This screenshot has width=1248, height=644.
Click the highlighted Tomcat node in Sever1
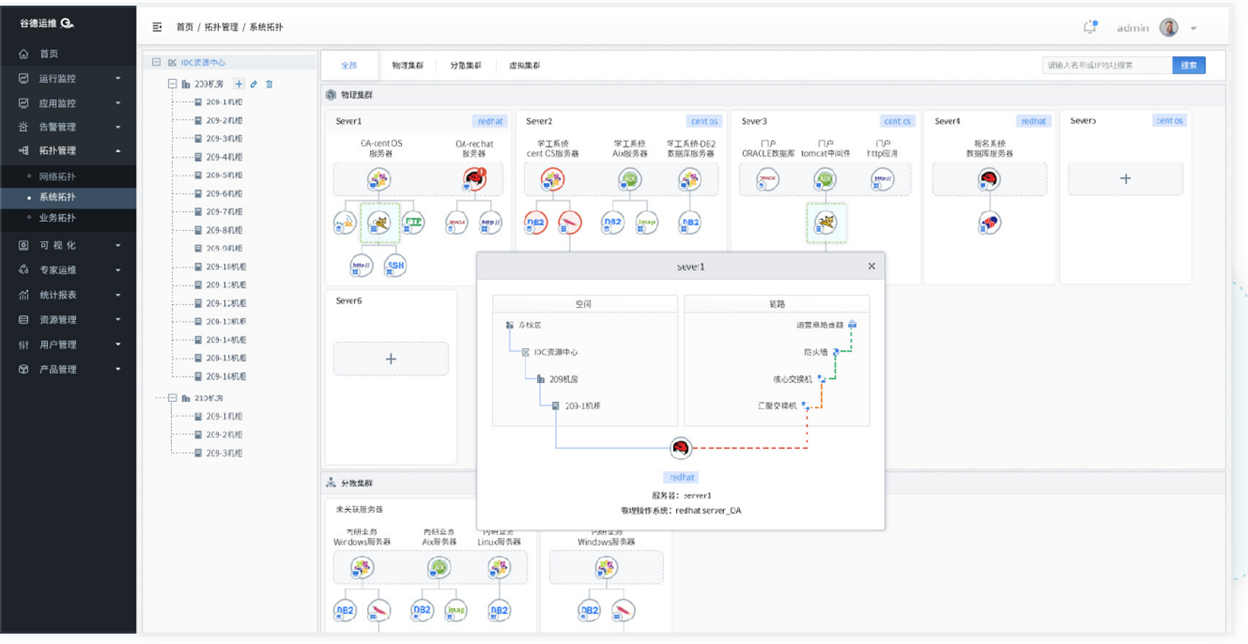[x=378, y=223]
